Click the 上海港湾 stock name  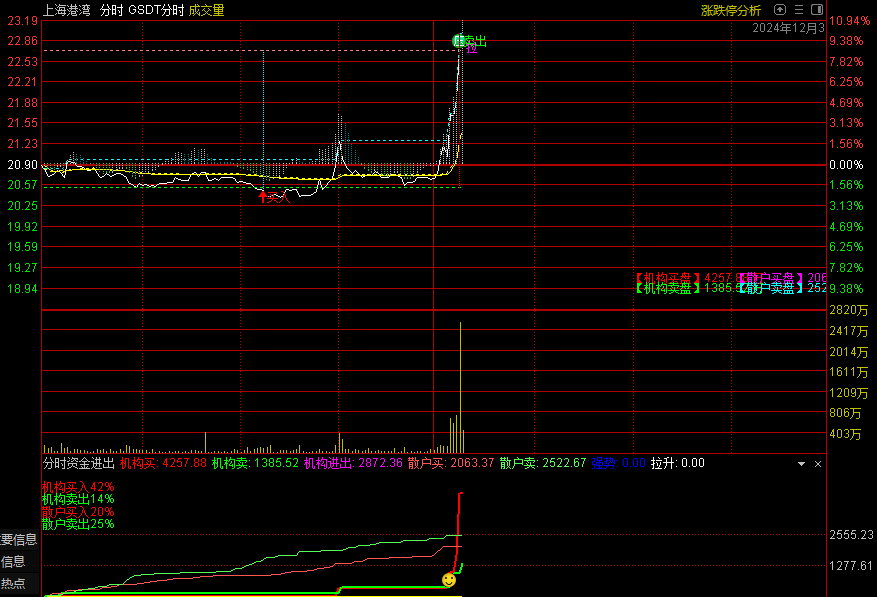[67, 10]
